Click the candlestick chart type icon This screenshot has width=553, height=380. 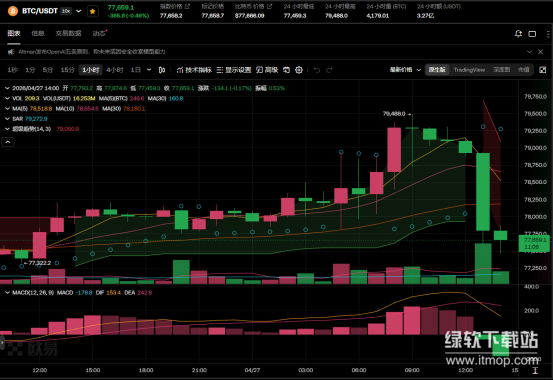click(162, 70)
